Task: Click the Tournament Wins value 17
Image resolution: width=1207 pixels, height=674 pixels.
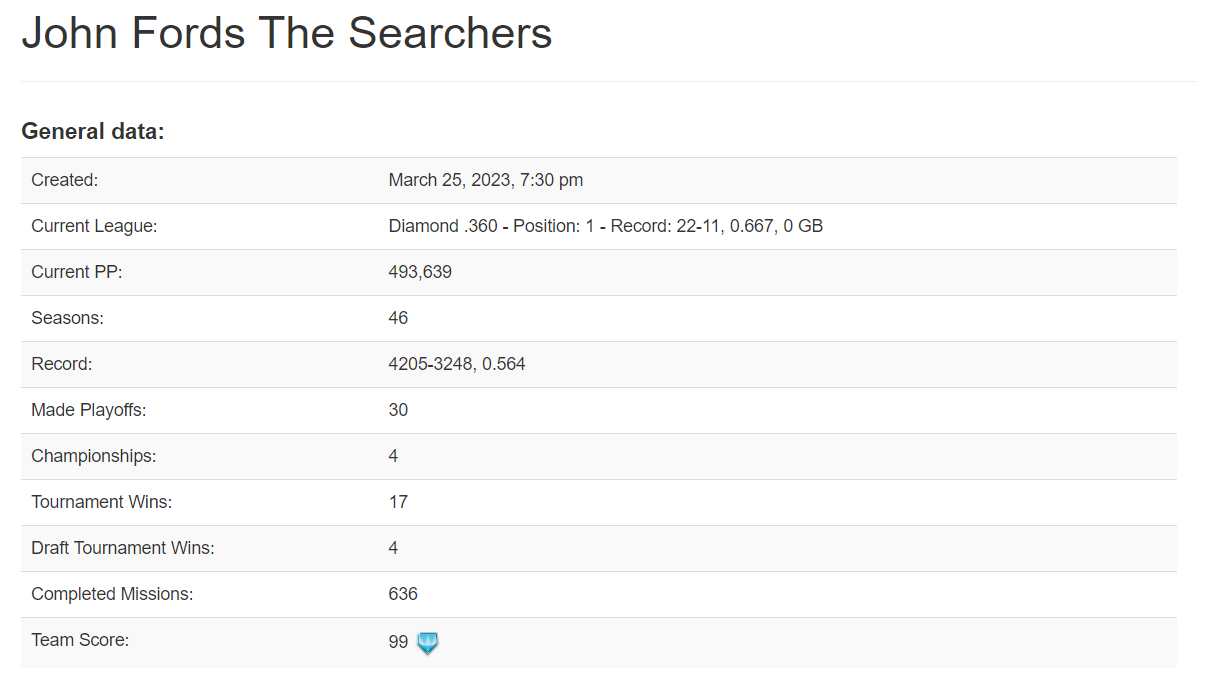Action: point(398,502)
